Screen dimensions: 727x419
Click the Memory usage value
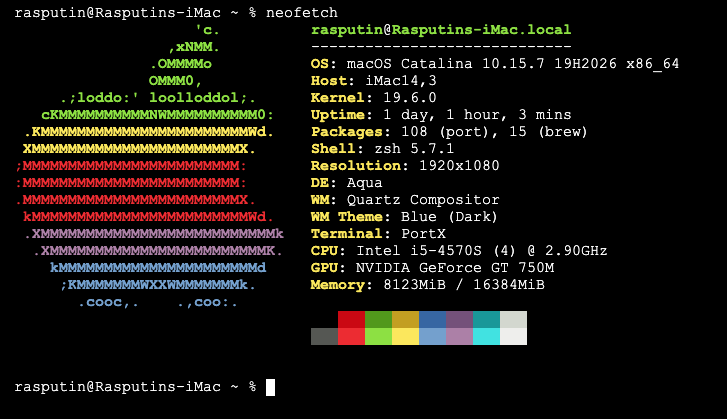462,285
